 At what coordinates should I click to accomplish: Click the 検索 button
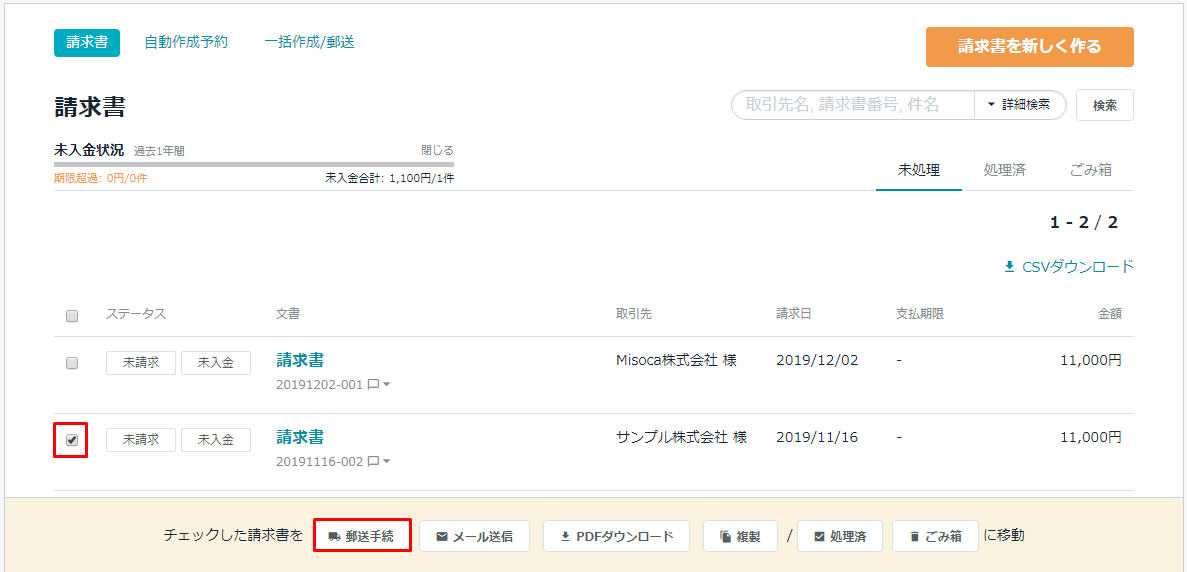tap(1104, 105)
